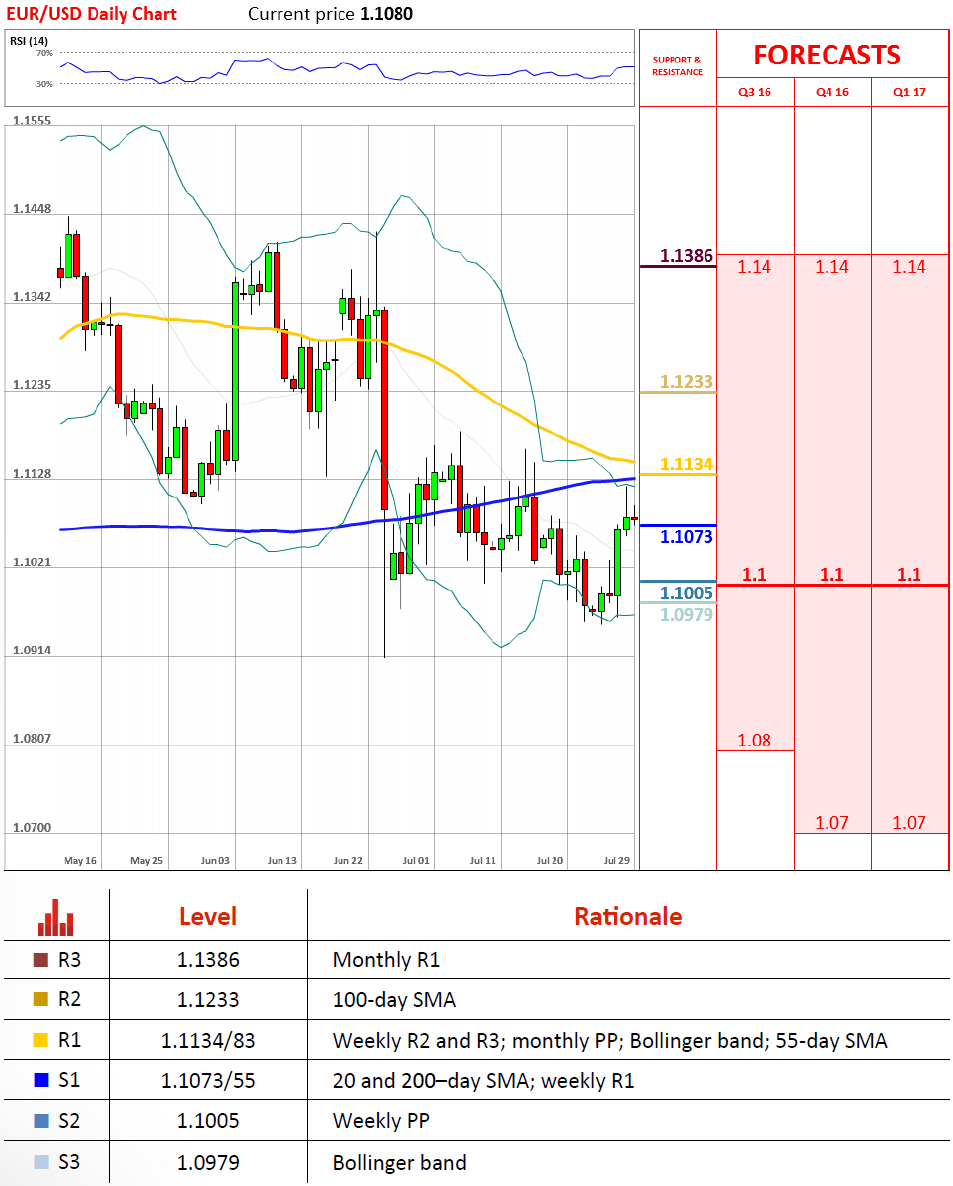Click the 1.1005 support label beside chart

(x=686, y=593)
